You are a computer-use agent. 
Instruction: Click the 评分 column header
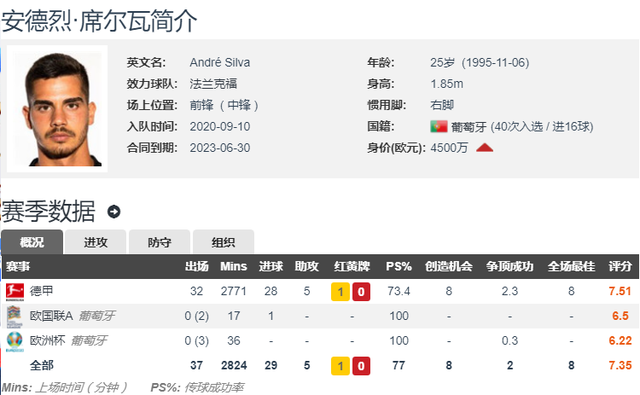click(x=620, y=266)
